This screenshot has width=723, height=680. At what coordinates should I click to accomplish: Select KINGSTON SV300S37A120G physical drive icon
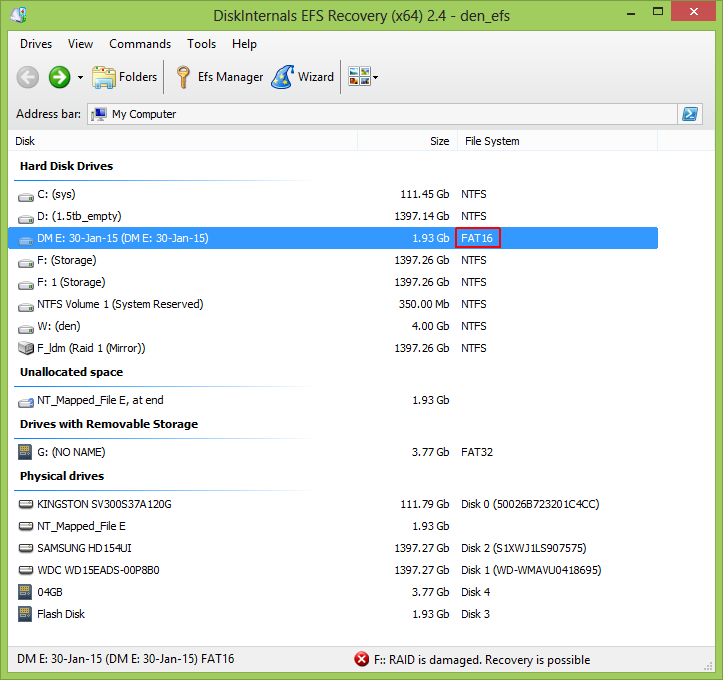26,504
